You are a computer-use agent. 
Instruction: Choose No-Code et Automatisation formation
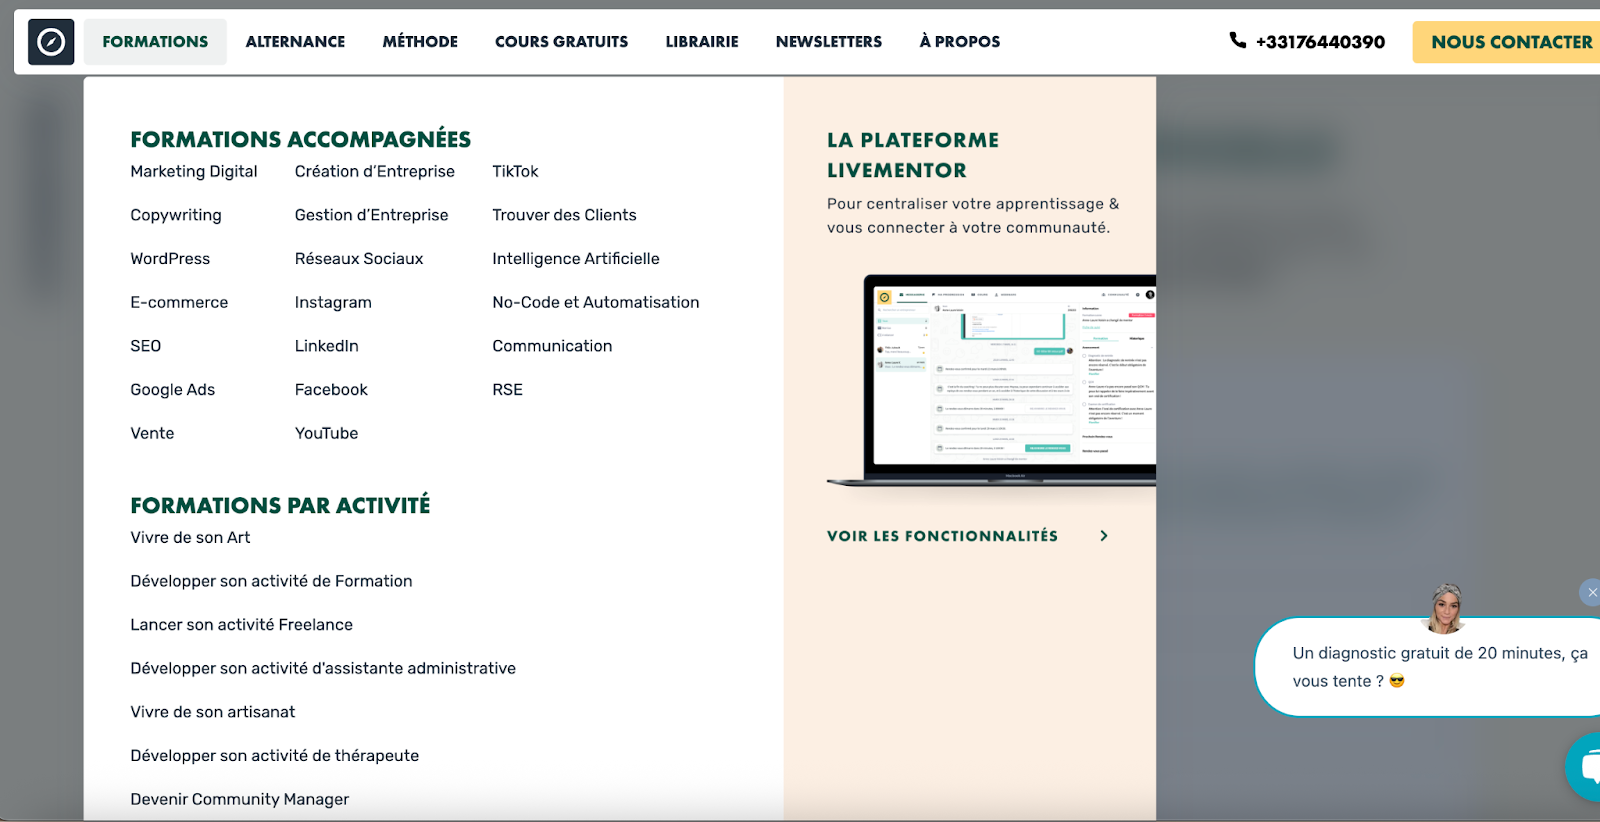click(x=596, y=302)
